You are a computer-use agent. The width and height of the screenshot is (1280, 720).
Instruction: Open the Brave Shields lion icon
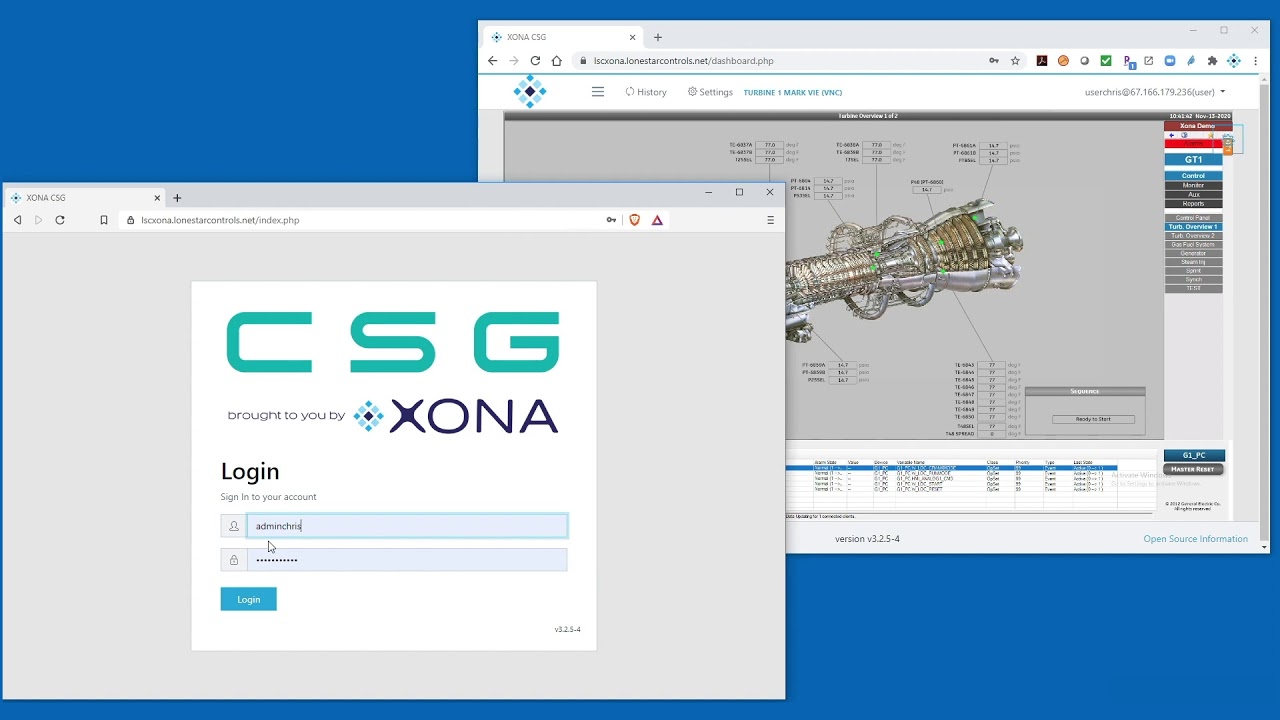click(x=634, y=220)
